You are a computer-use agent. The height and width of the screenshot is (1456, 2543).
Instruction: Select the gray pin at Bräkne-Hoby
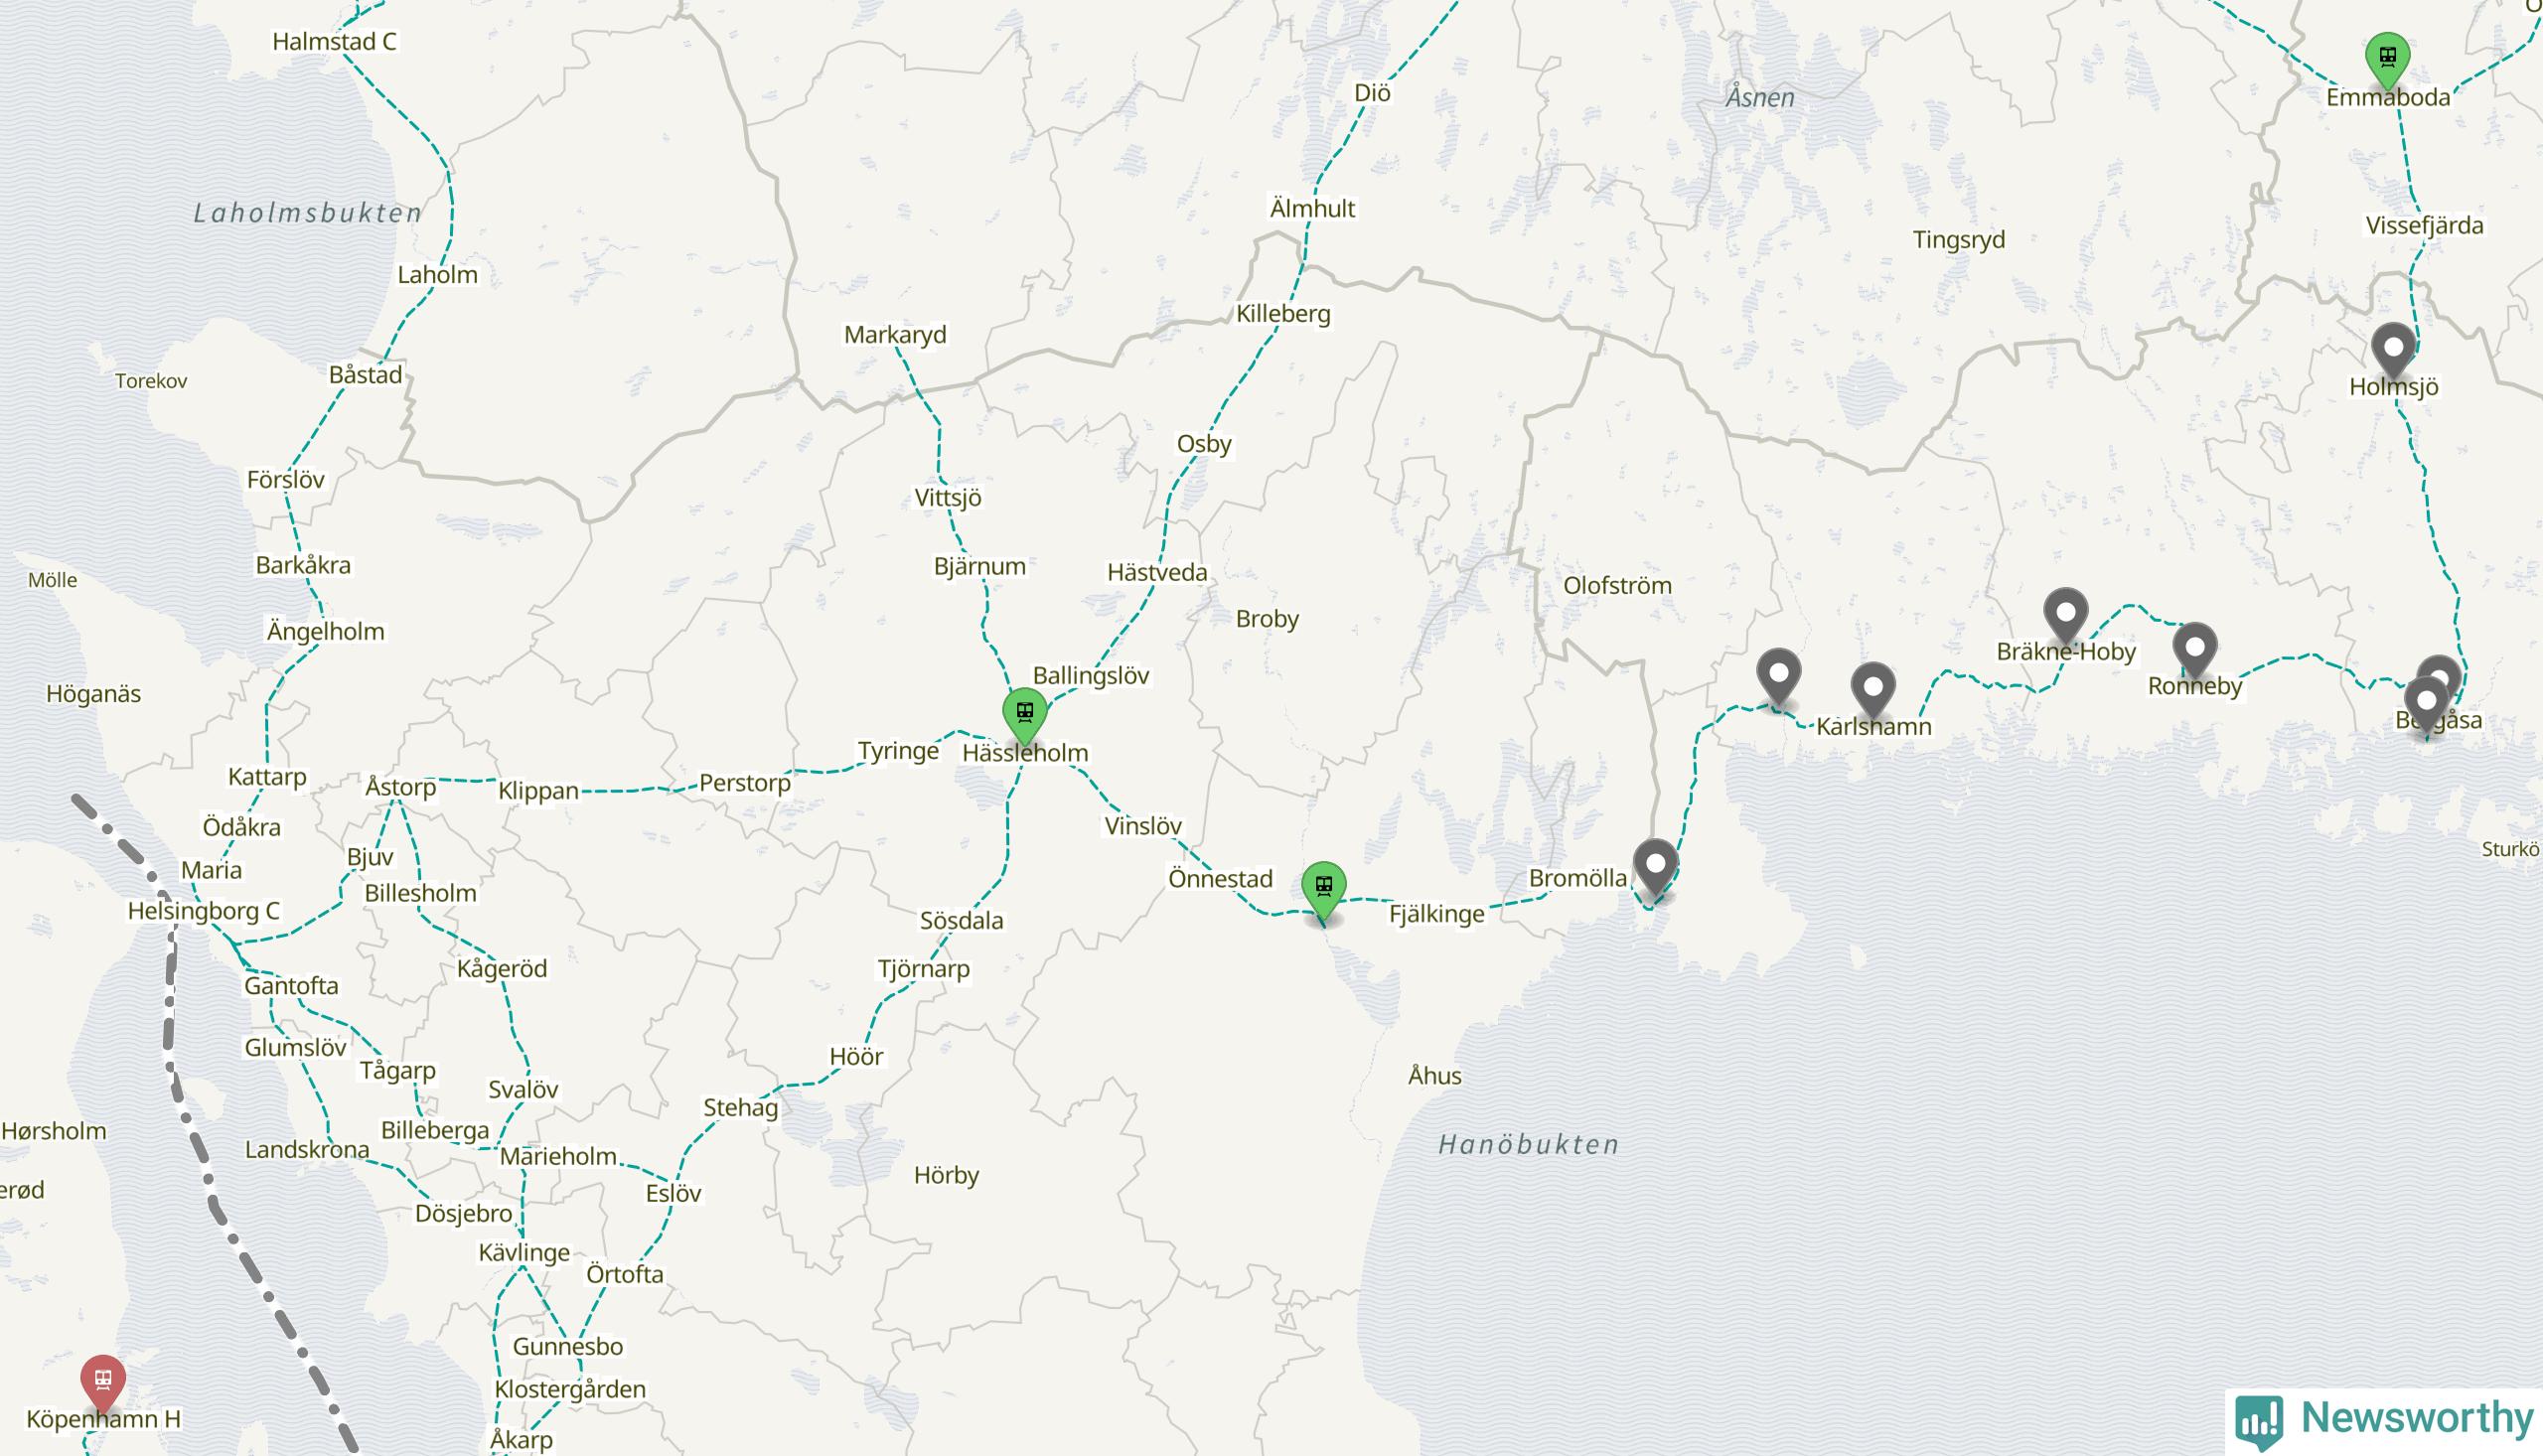2065,613
